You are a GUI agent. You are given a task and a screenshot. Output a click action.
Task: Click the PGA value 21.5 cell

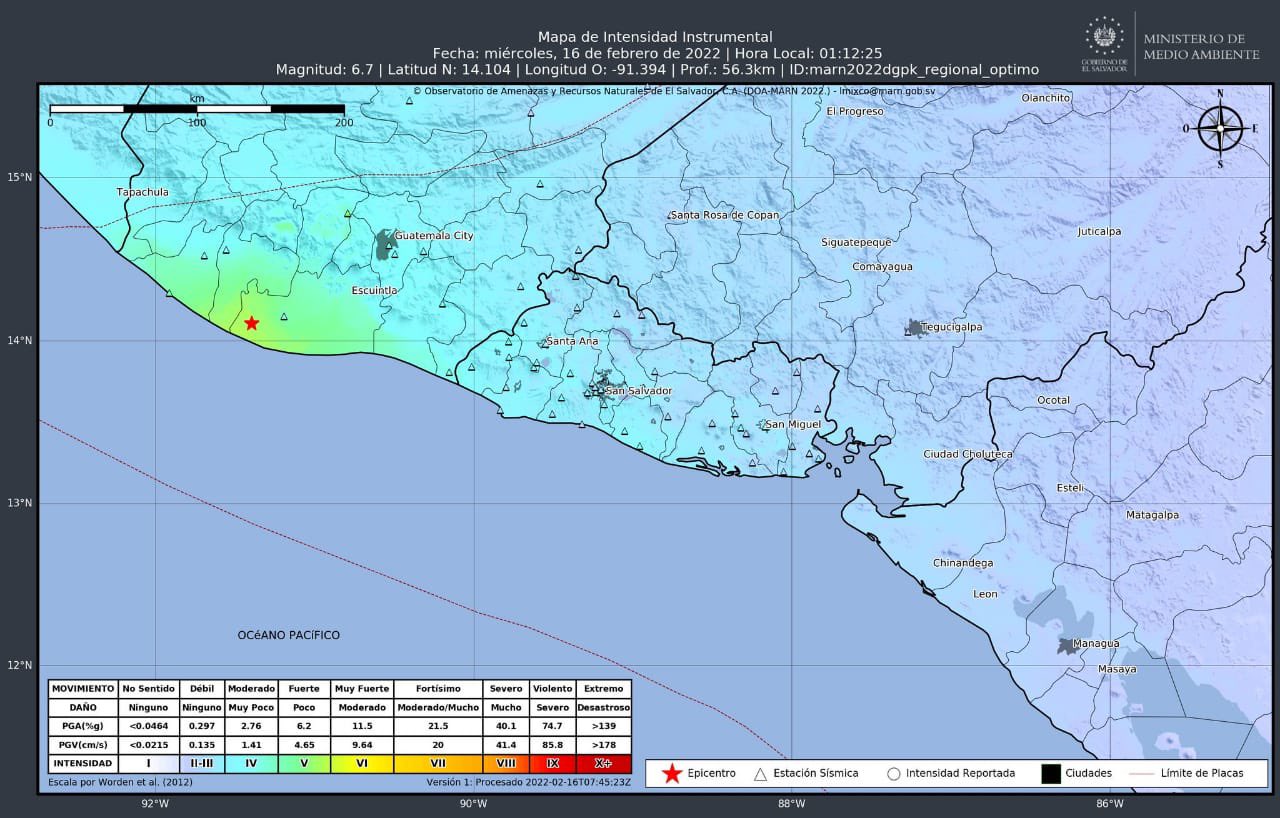[x=438, y=726]
